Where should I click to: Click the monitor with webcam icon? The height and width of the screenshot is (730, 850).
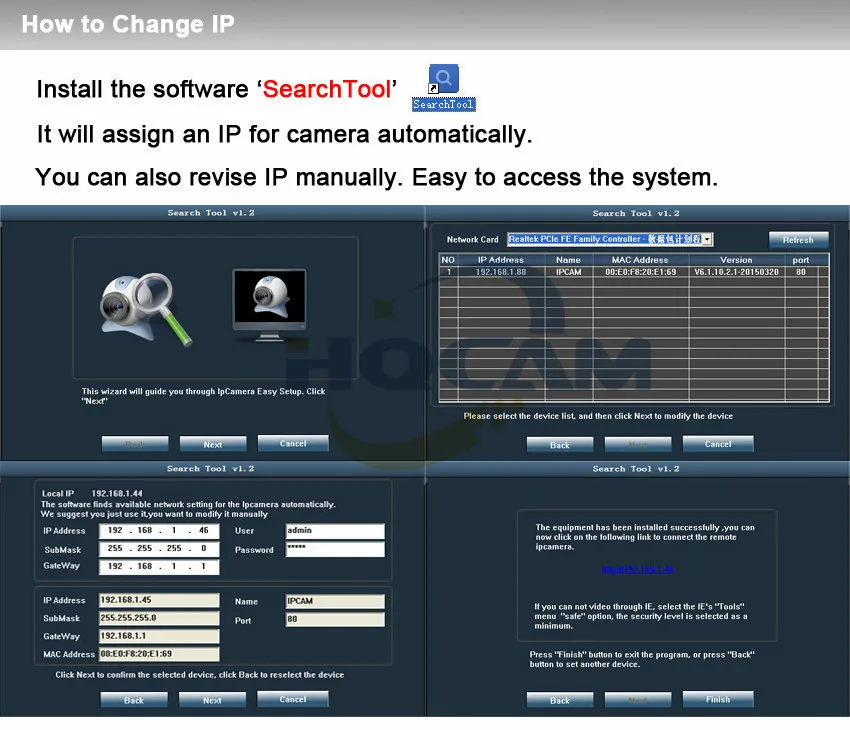[269, 305]
